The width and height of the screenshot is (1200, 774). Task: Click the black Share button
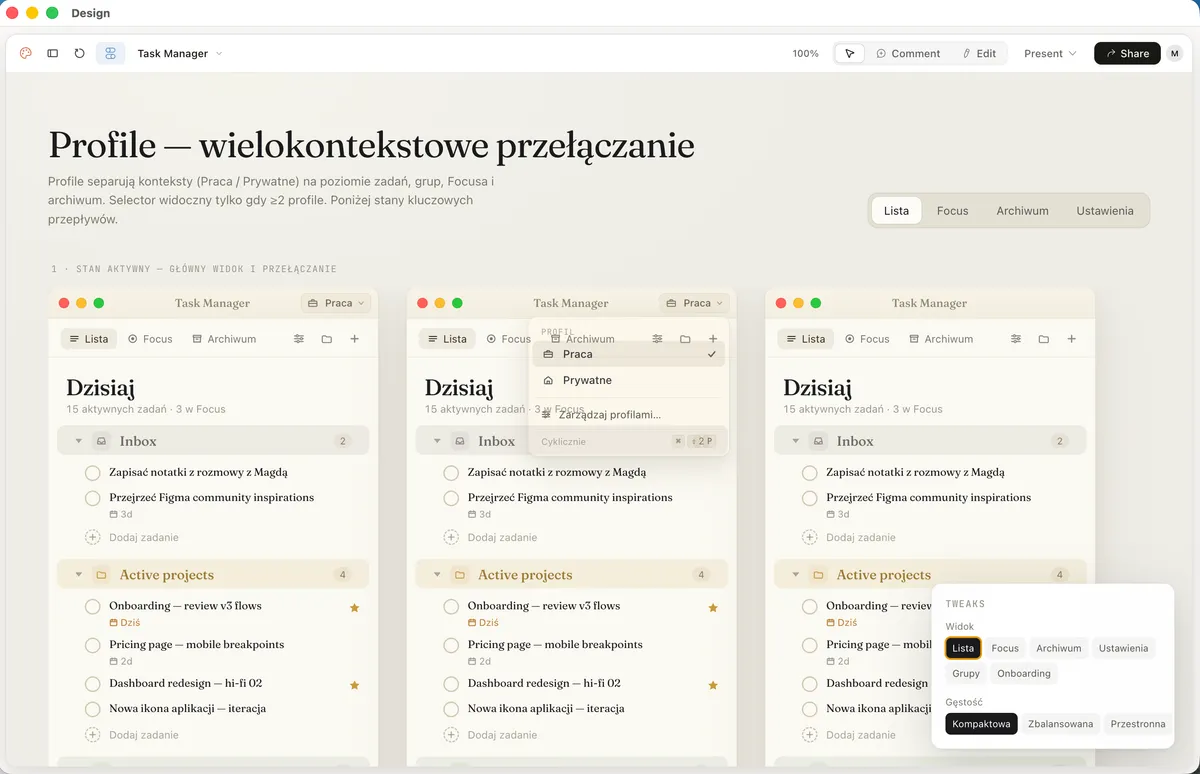coord(1127,53)
